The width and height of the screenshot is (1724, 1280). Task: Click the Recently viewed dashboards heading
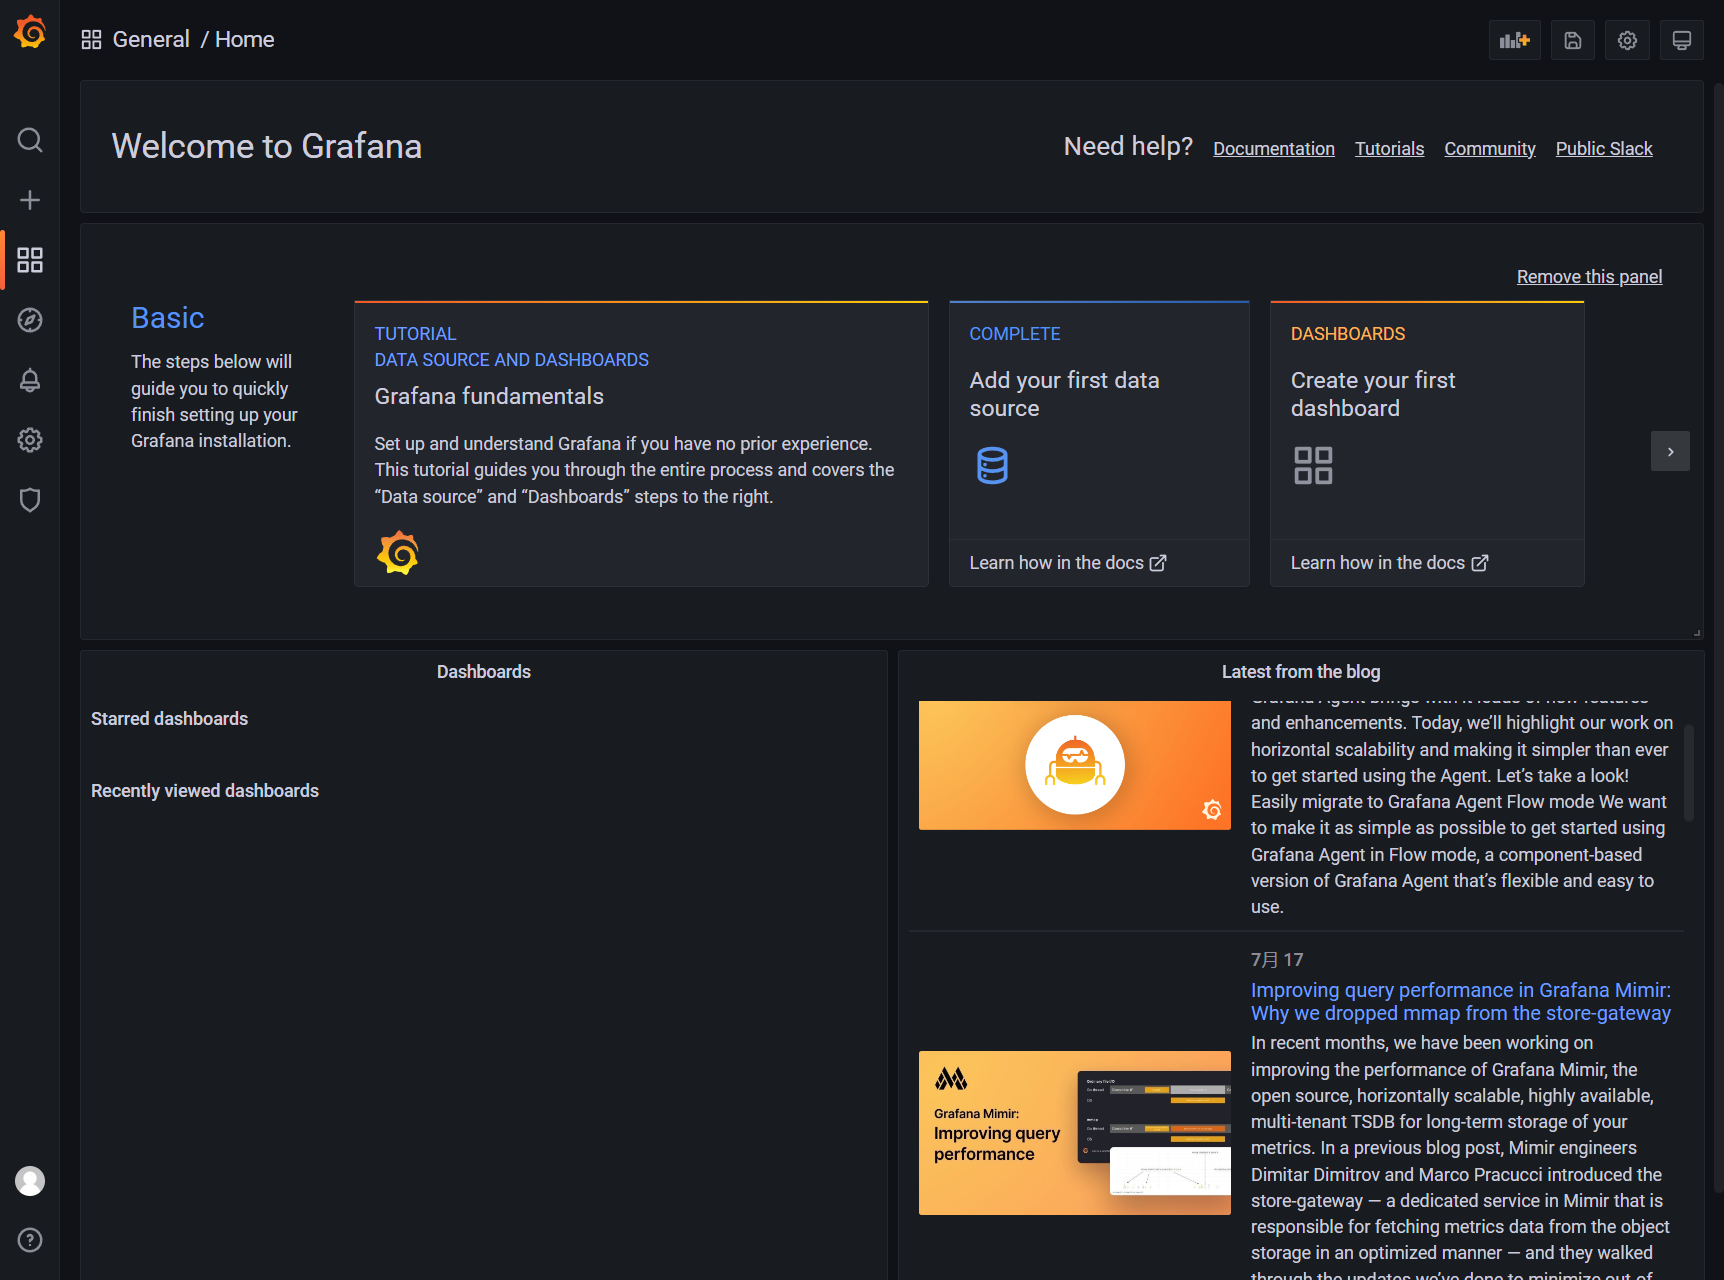pyautogui.click(x=205, y=791)
